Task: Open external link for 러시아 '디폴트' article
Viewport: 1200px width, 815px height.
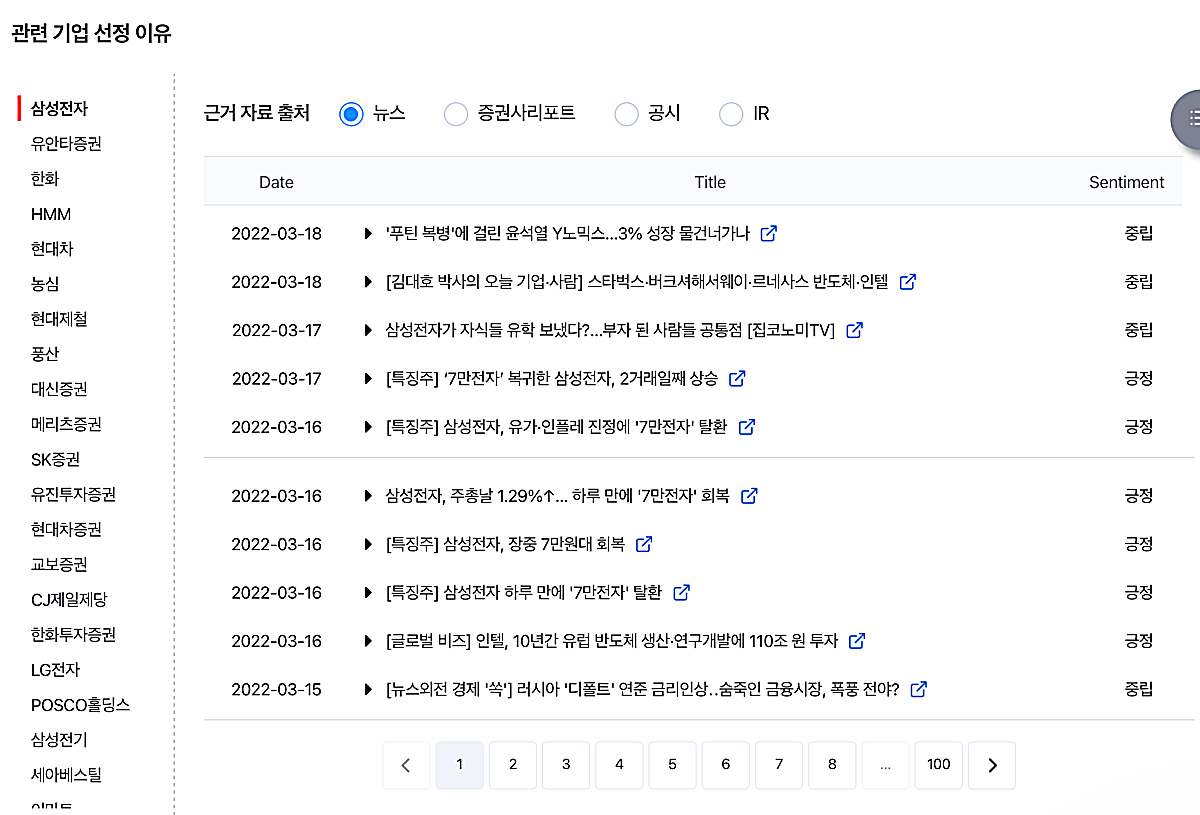Action: (x=918, y=689)
